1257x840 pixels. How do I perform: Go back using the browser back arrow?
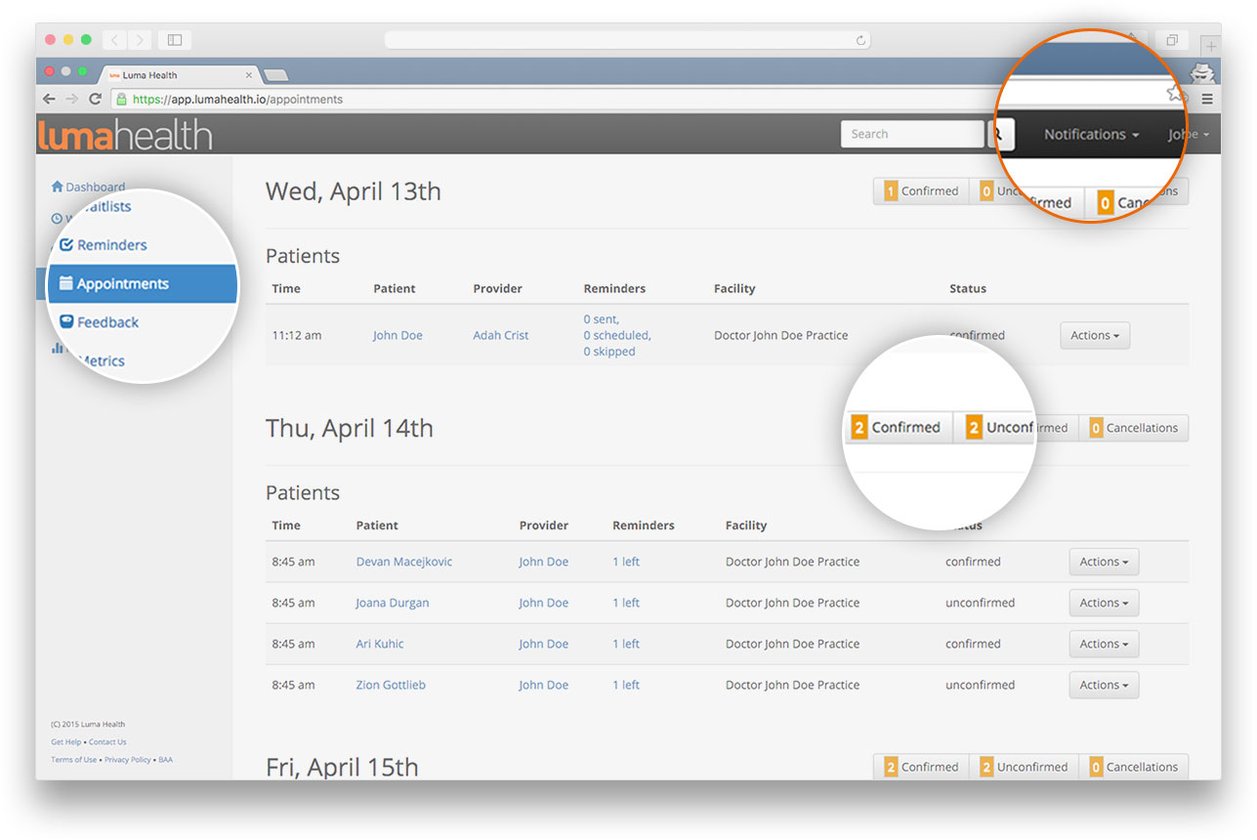pyautogui.click(x=48, y=98)
